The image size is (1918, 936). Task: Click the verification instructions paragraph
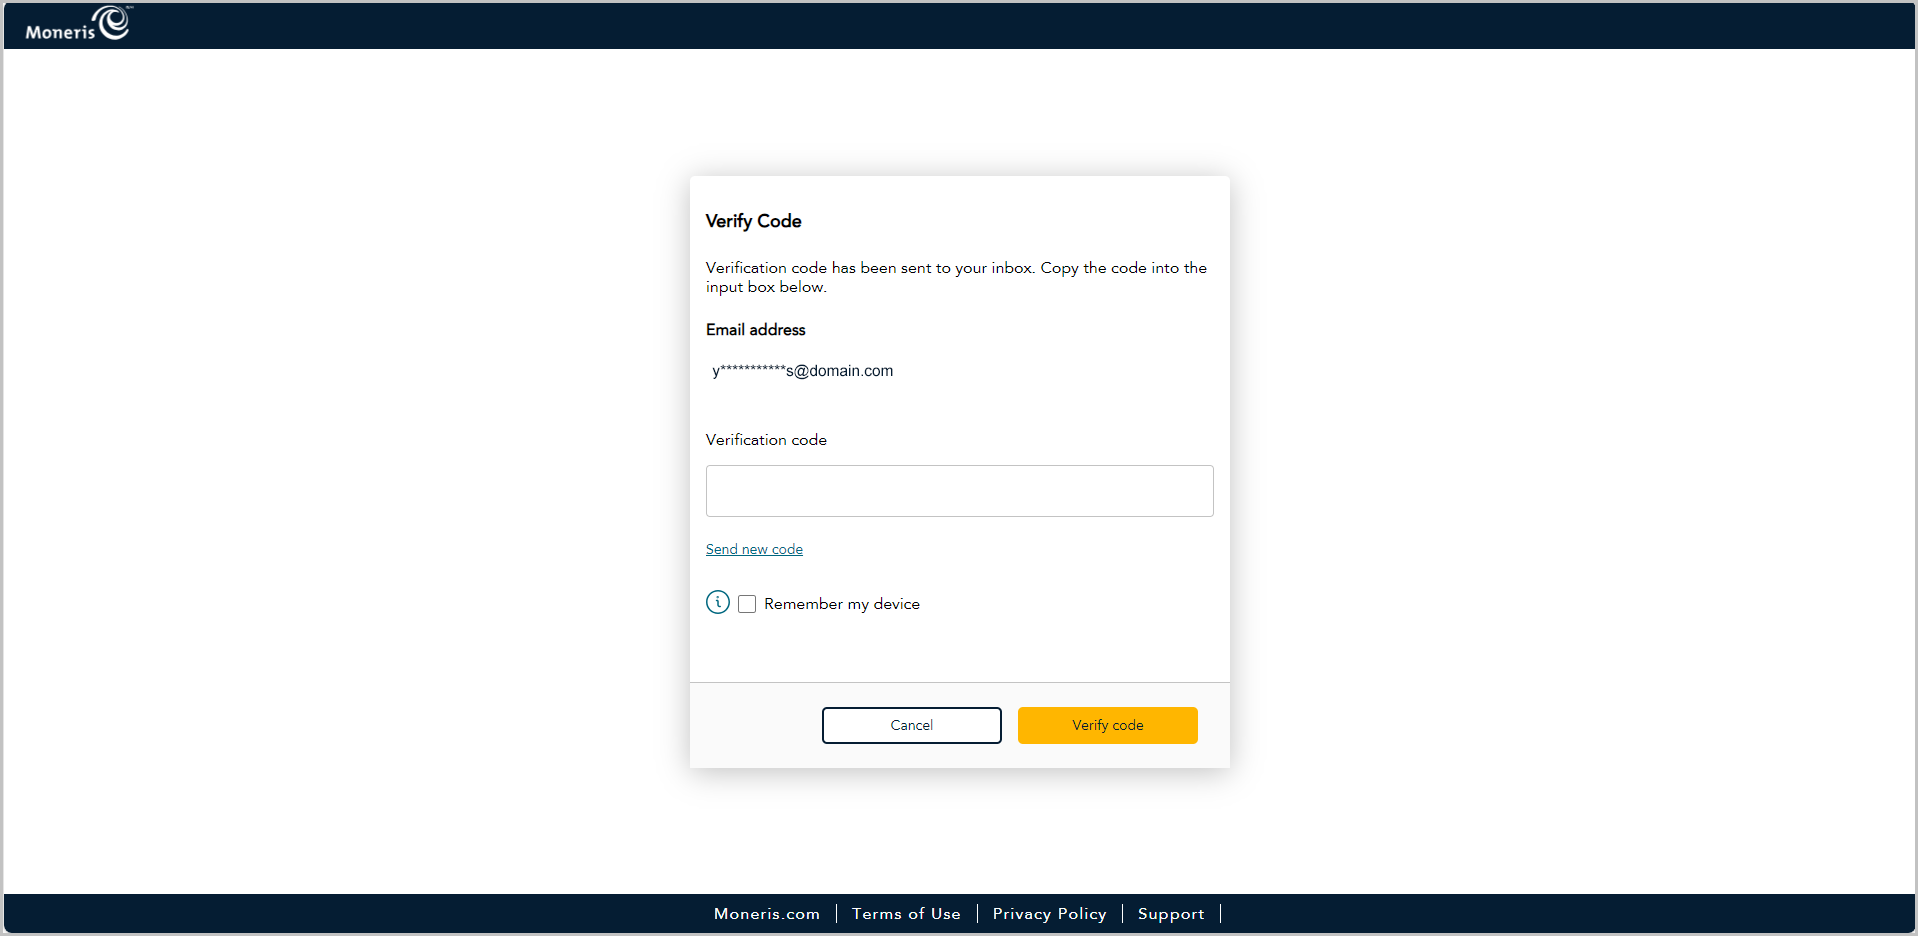(x=956, y=277)
